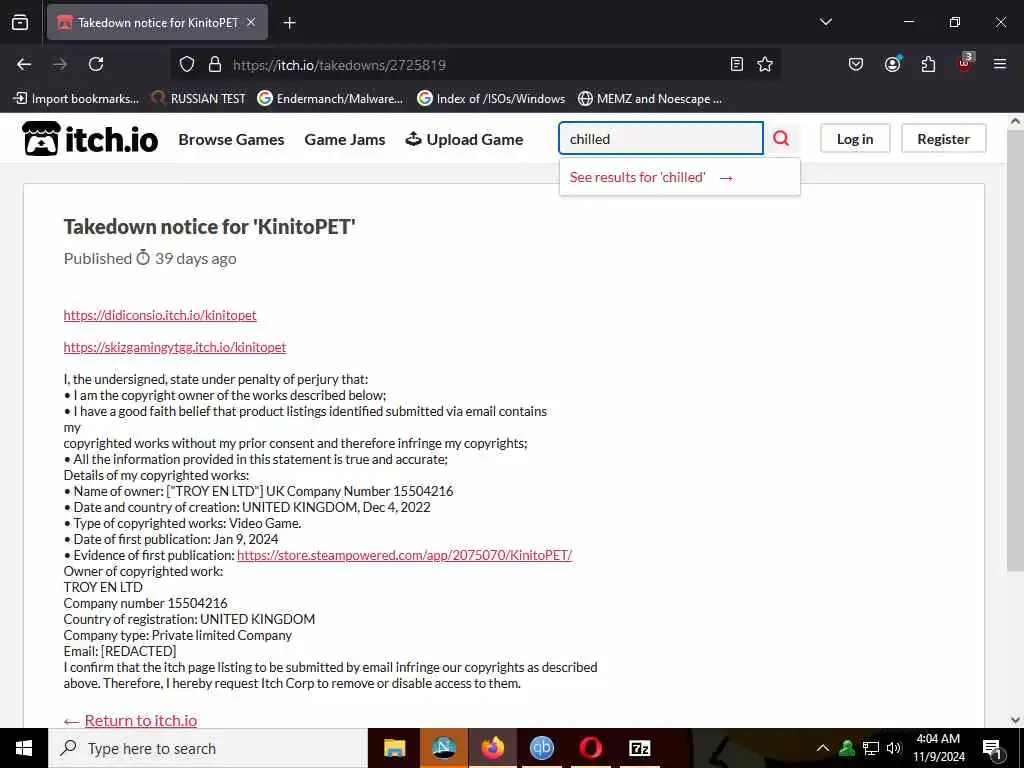Screen dimensions: 1024x768
Task: Show hidden system tray icons
Action: pos(823,748)
